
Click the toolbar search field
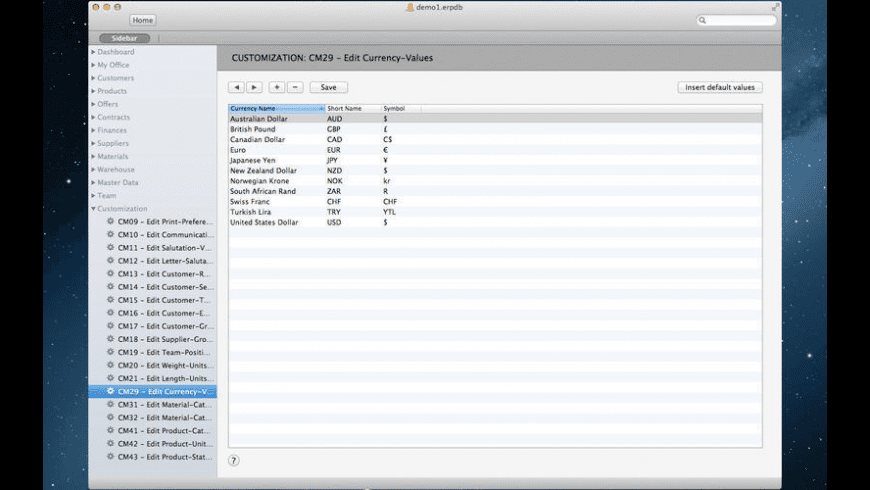tap(736, 21)
